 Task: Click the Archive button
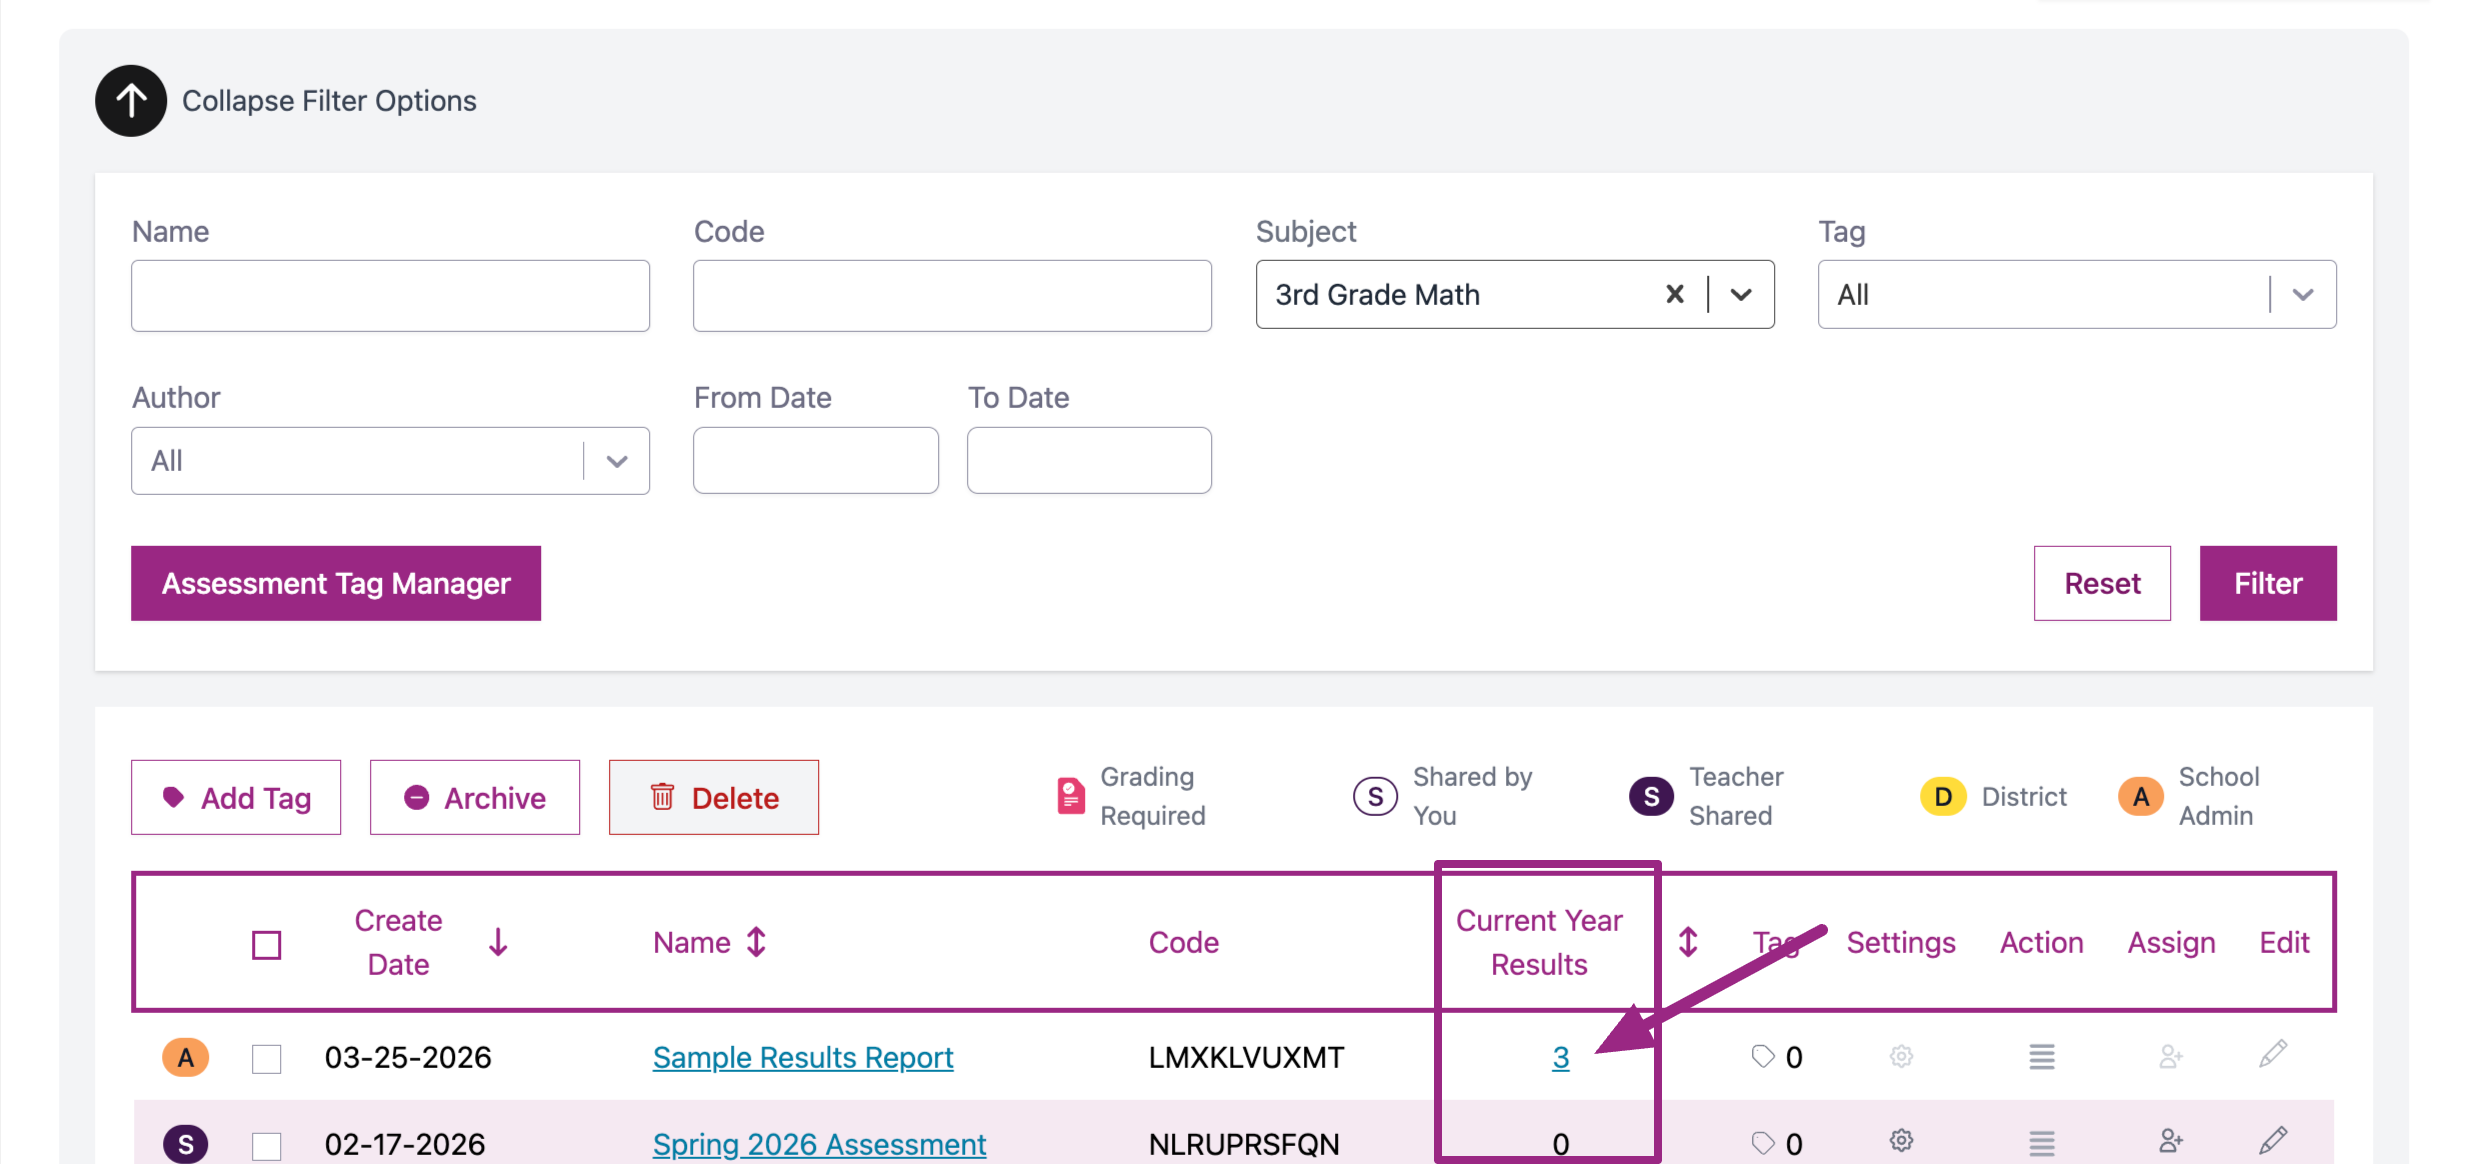[475, 797]
